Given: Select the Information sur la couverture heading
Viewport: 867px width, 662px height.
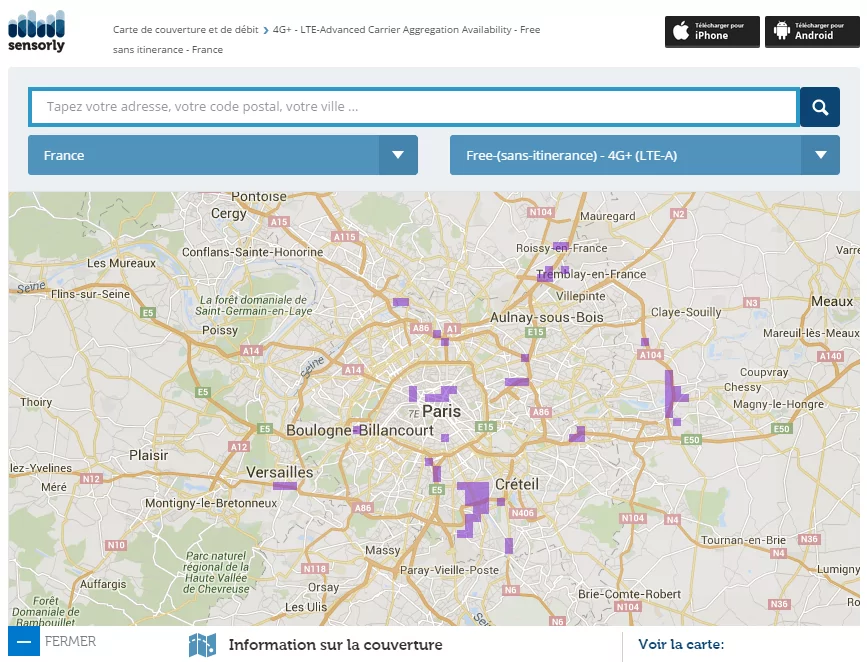Looking at the screenshot, I should (335, 645).
